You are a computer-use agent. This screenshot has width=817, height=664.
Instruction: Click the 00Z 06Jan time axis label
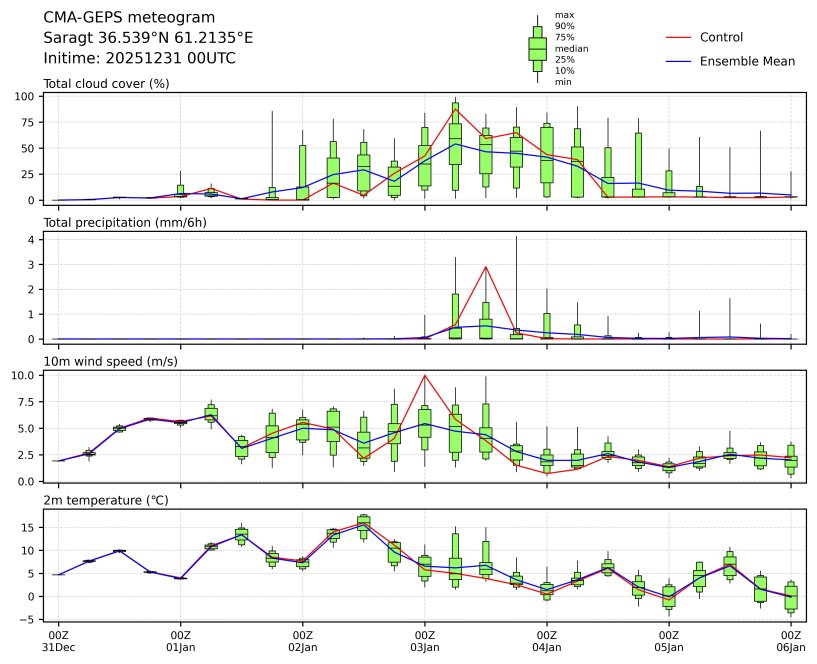tap(791, 641)
